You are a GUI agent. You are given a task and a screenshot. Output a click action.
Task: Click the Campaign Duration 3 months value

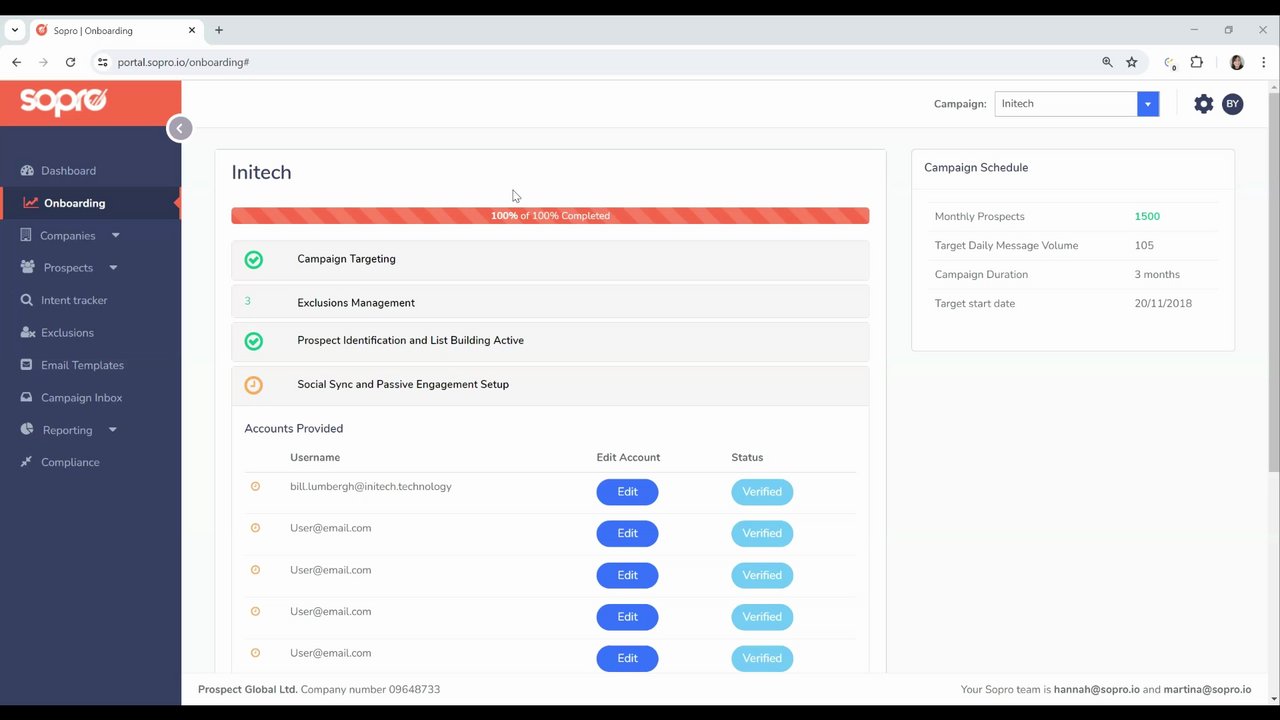1157,274
